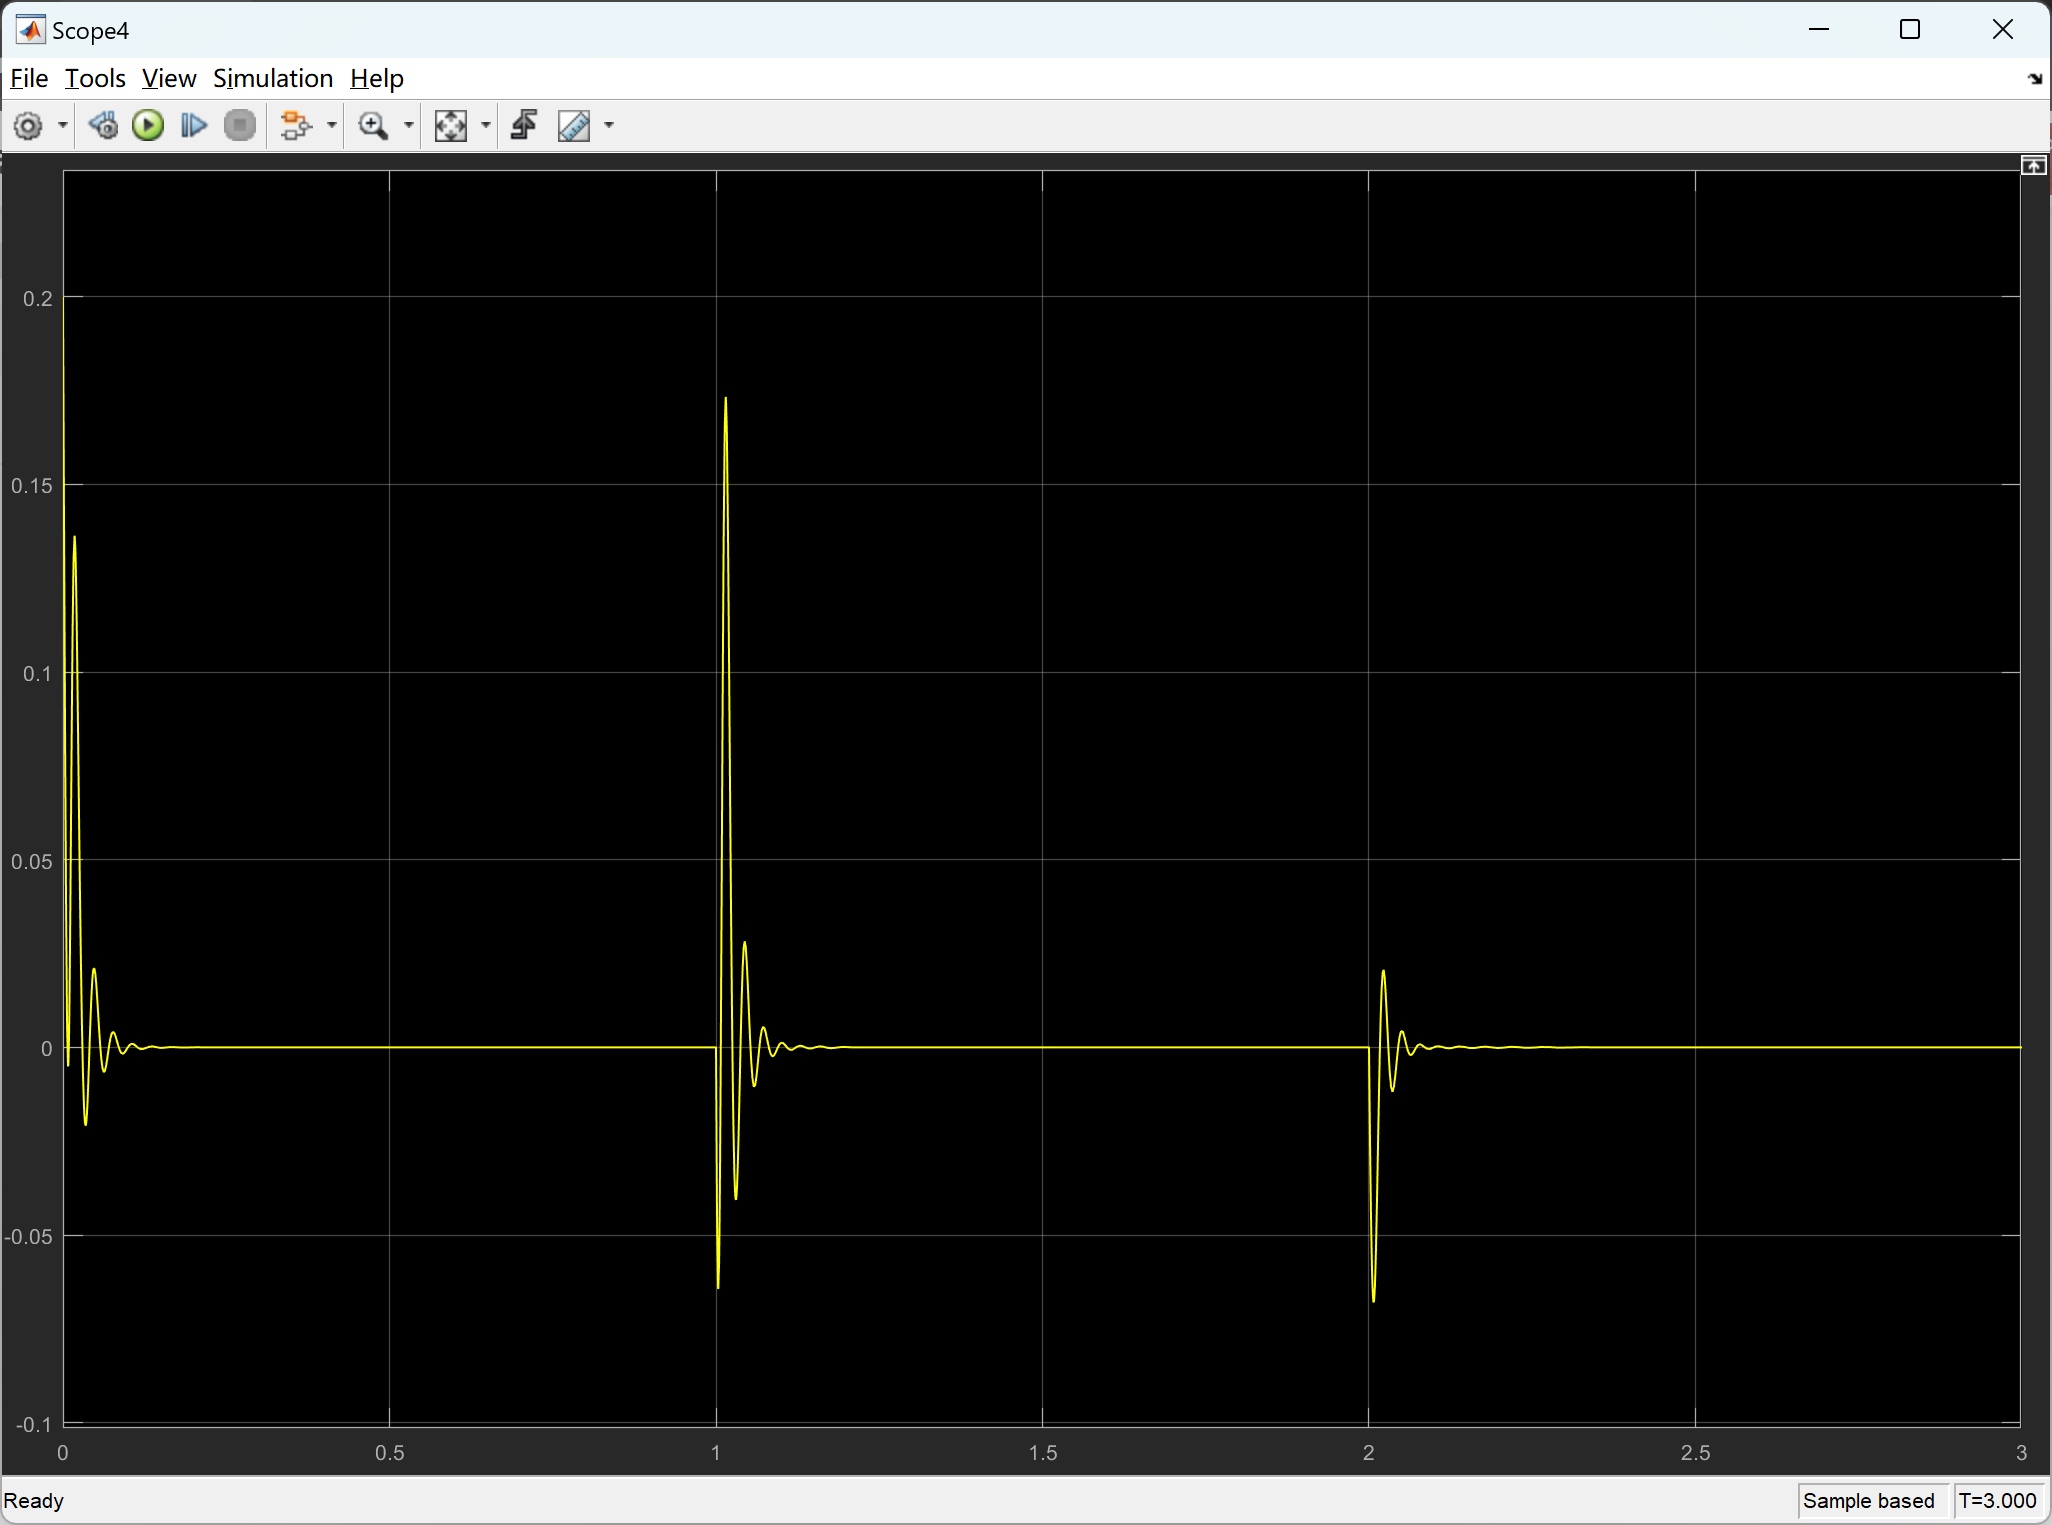The image size is (2052, 1525).
Task: Toggle the Cursor Measurements ruler
Action: (x=574, y=126)
